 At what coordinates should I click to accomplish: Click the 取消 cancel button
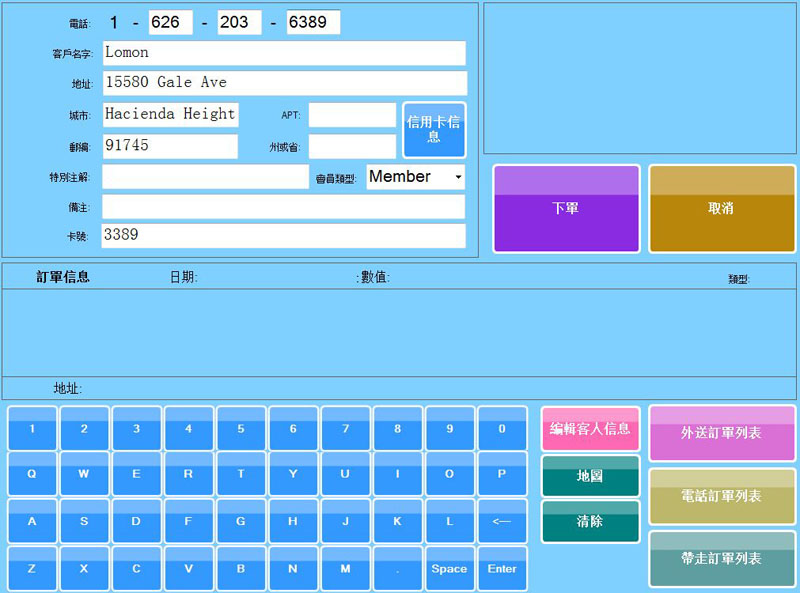coord(722,209)
